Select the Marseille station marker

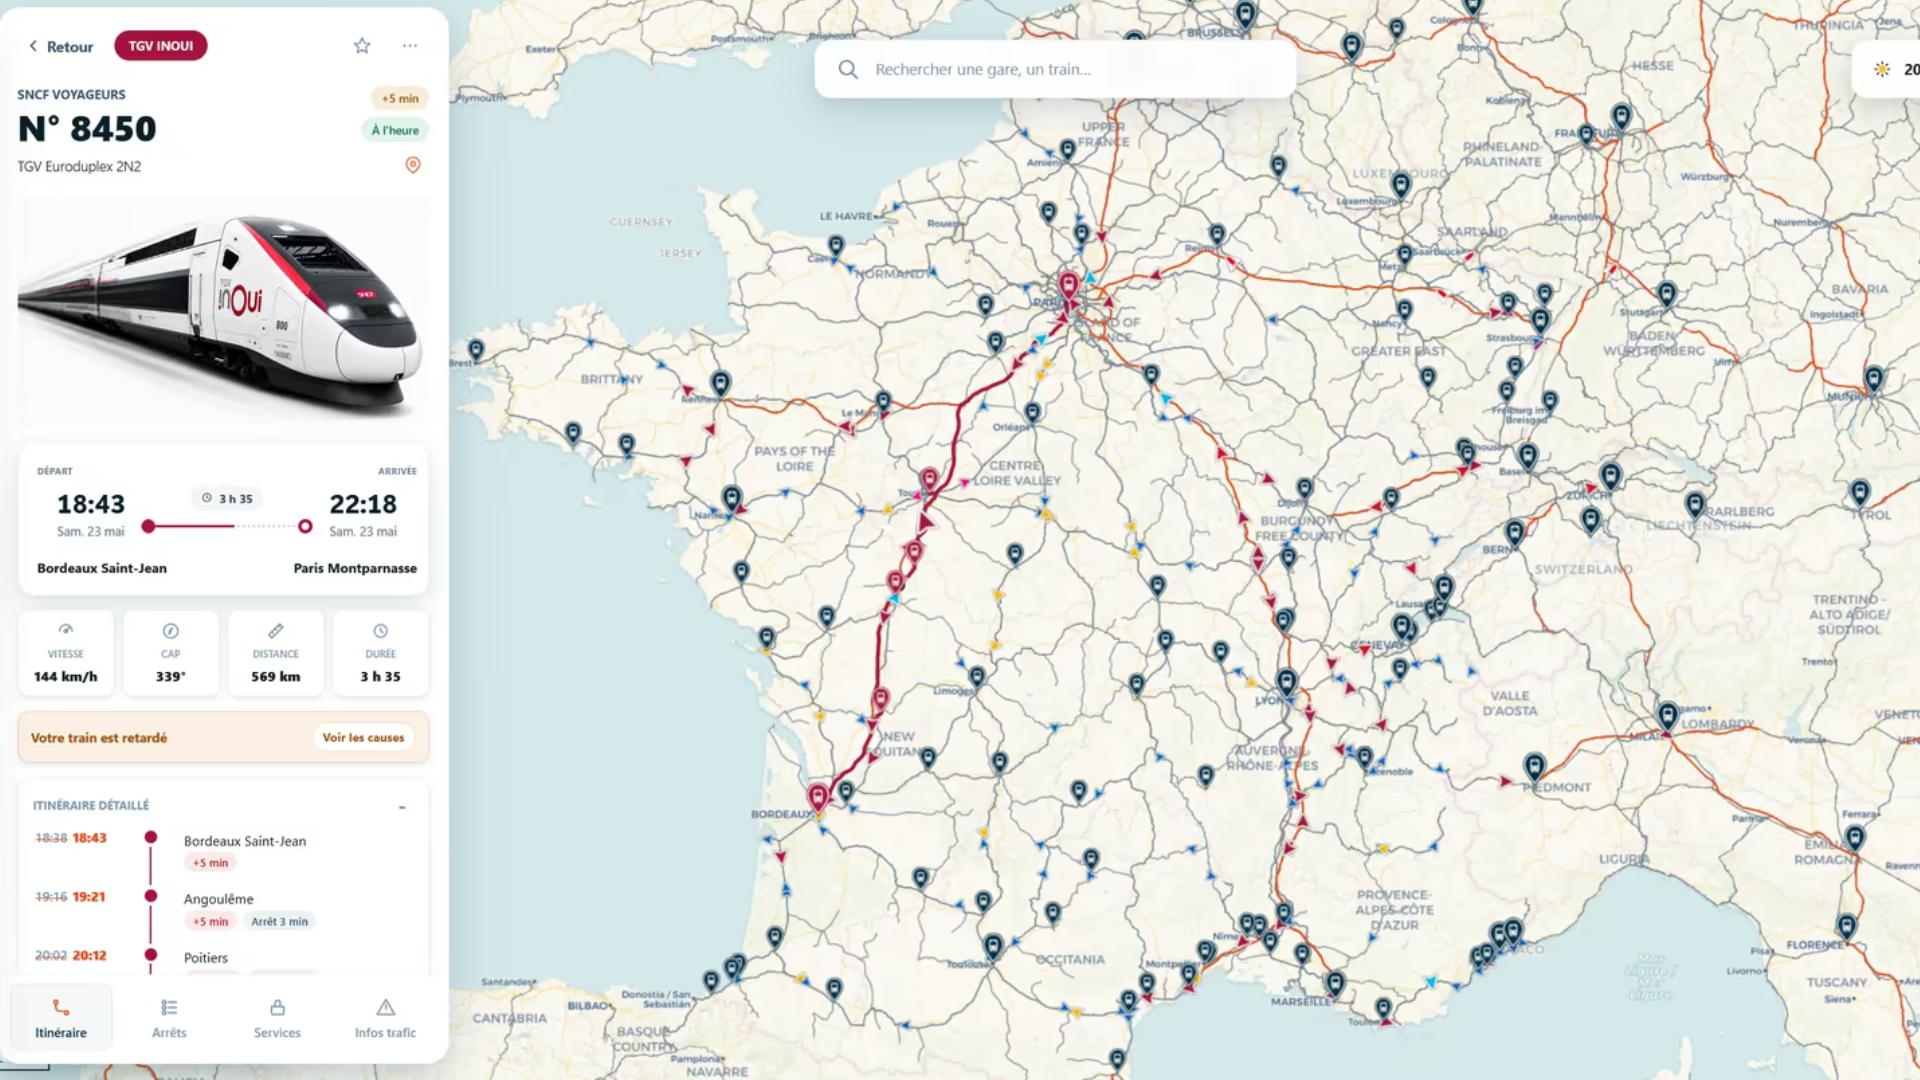click(1335, 983)
